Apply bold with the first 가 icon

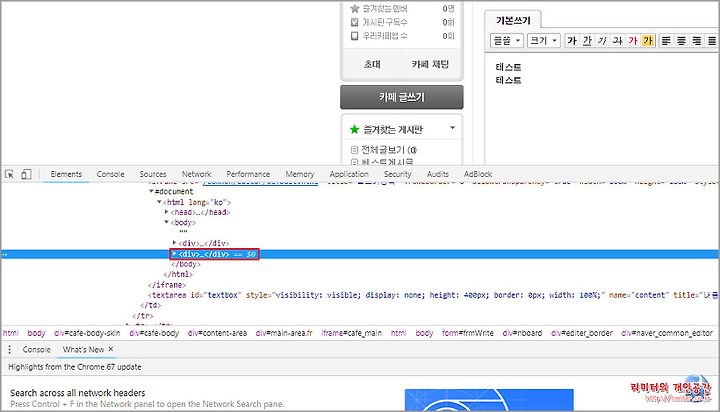pyautogui.click(x=572, y=40)
